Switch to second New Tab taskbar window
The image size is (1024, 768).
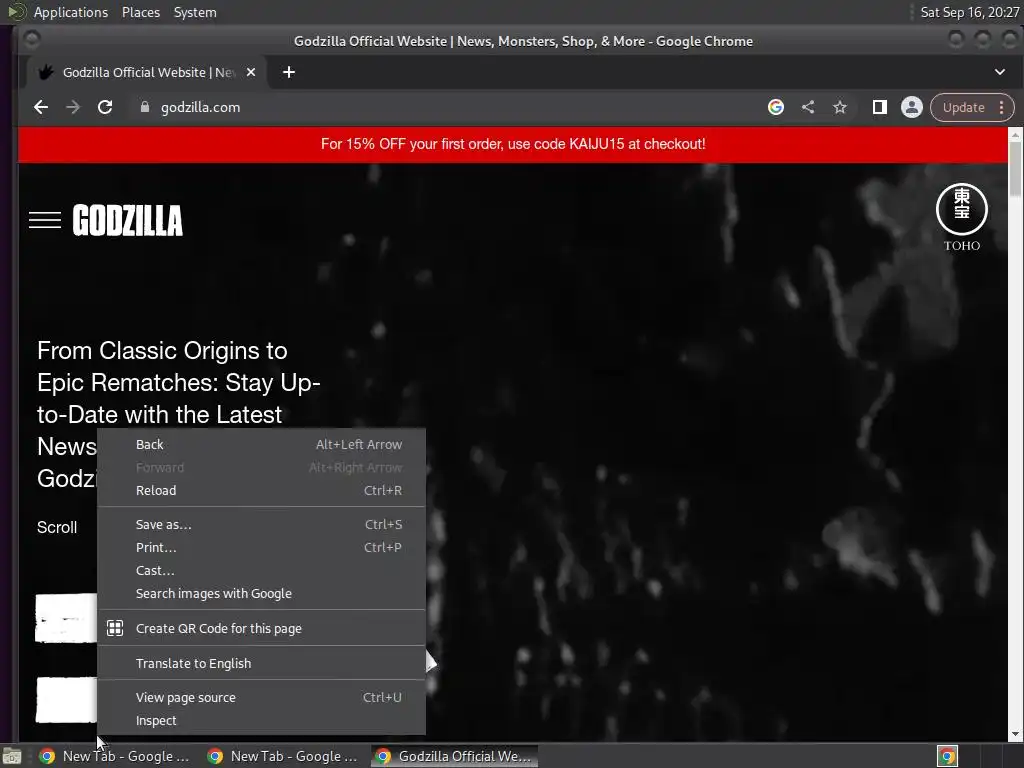click(283, 756)
